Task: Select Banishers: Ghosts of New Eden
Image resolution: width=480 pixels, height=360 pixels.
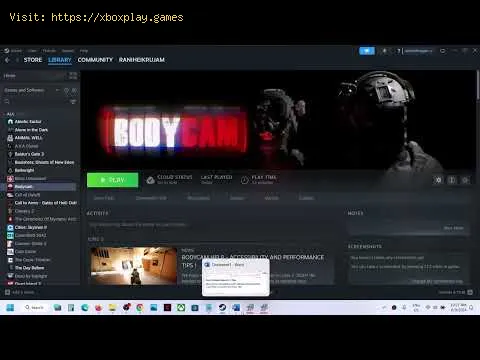Action: pyautogui.click(x=44, y=162)
